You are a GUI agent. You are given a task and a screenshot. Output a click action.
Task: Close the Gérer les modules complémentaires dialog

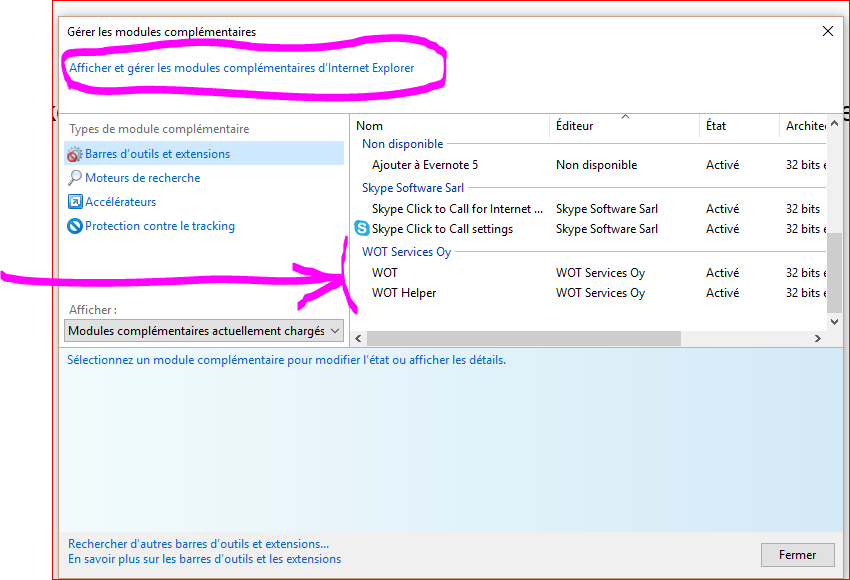pos(828,31)
